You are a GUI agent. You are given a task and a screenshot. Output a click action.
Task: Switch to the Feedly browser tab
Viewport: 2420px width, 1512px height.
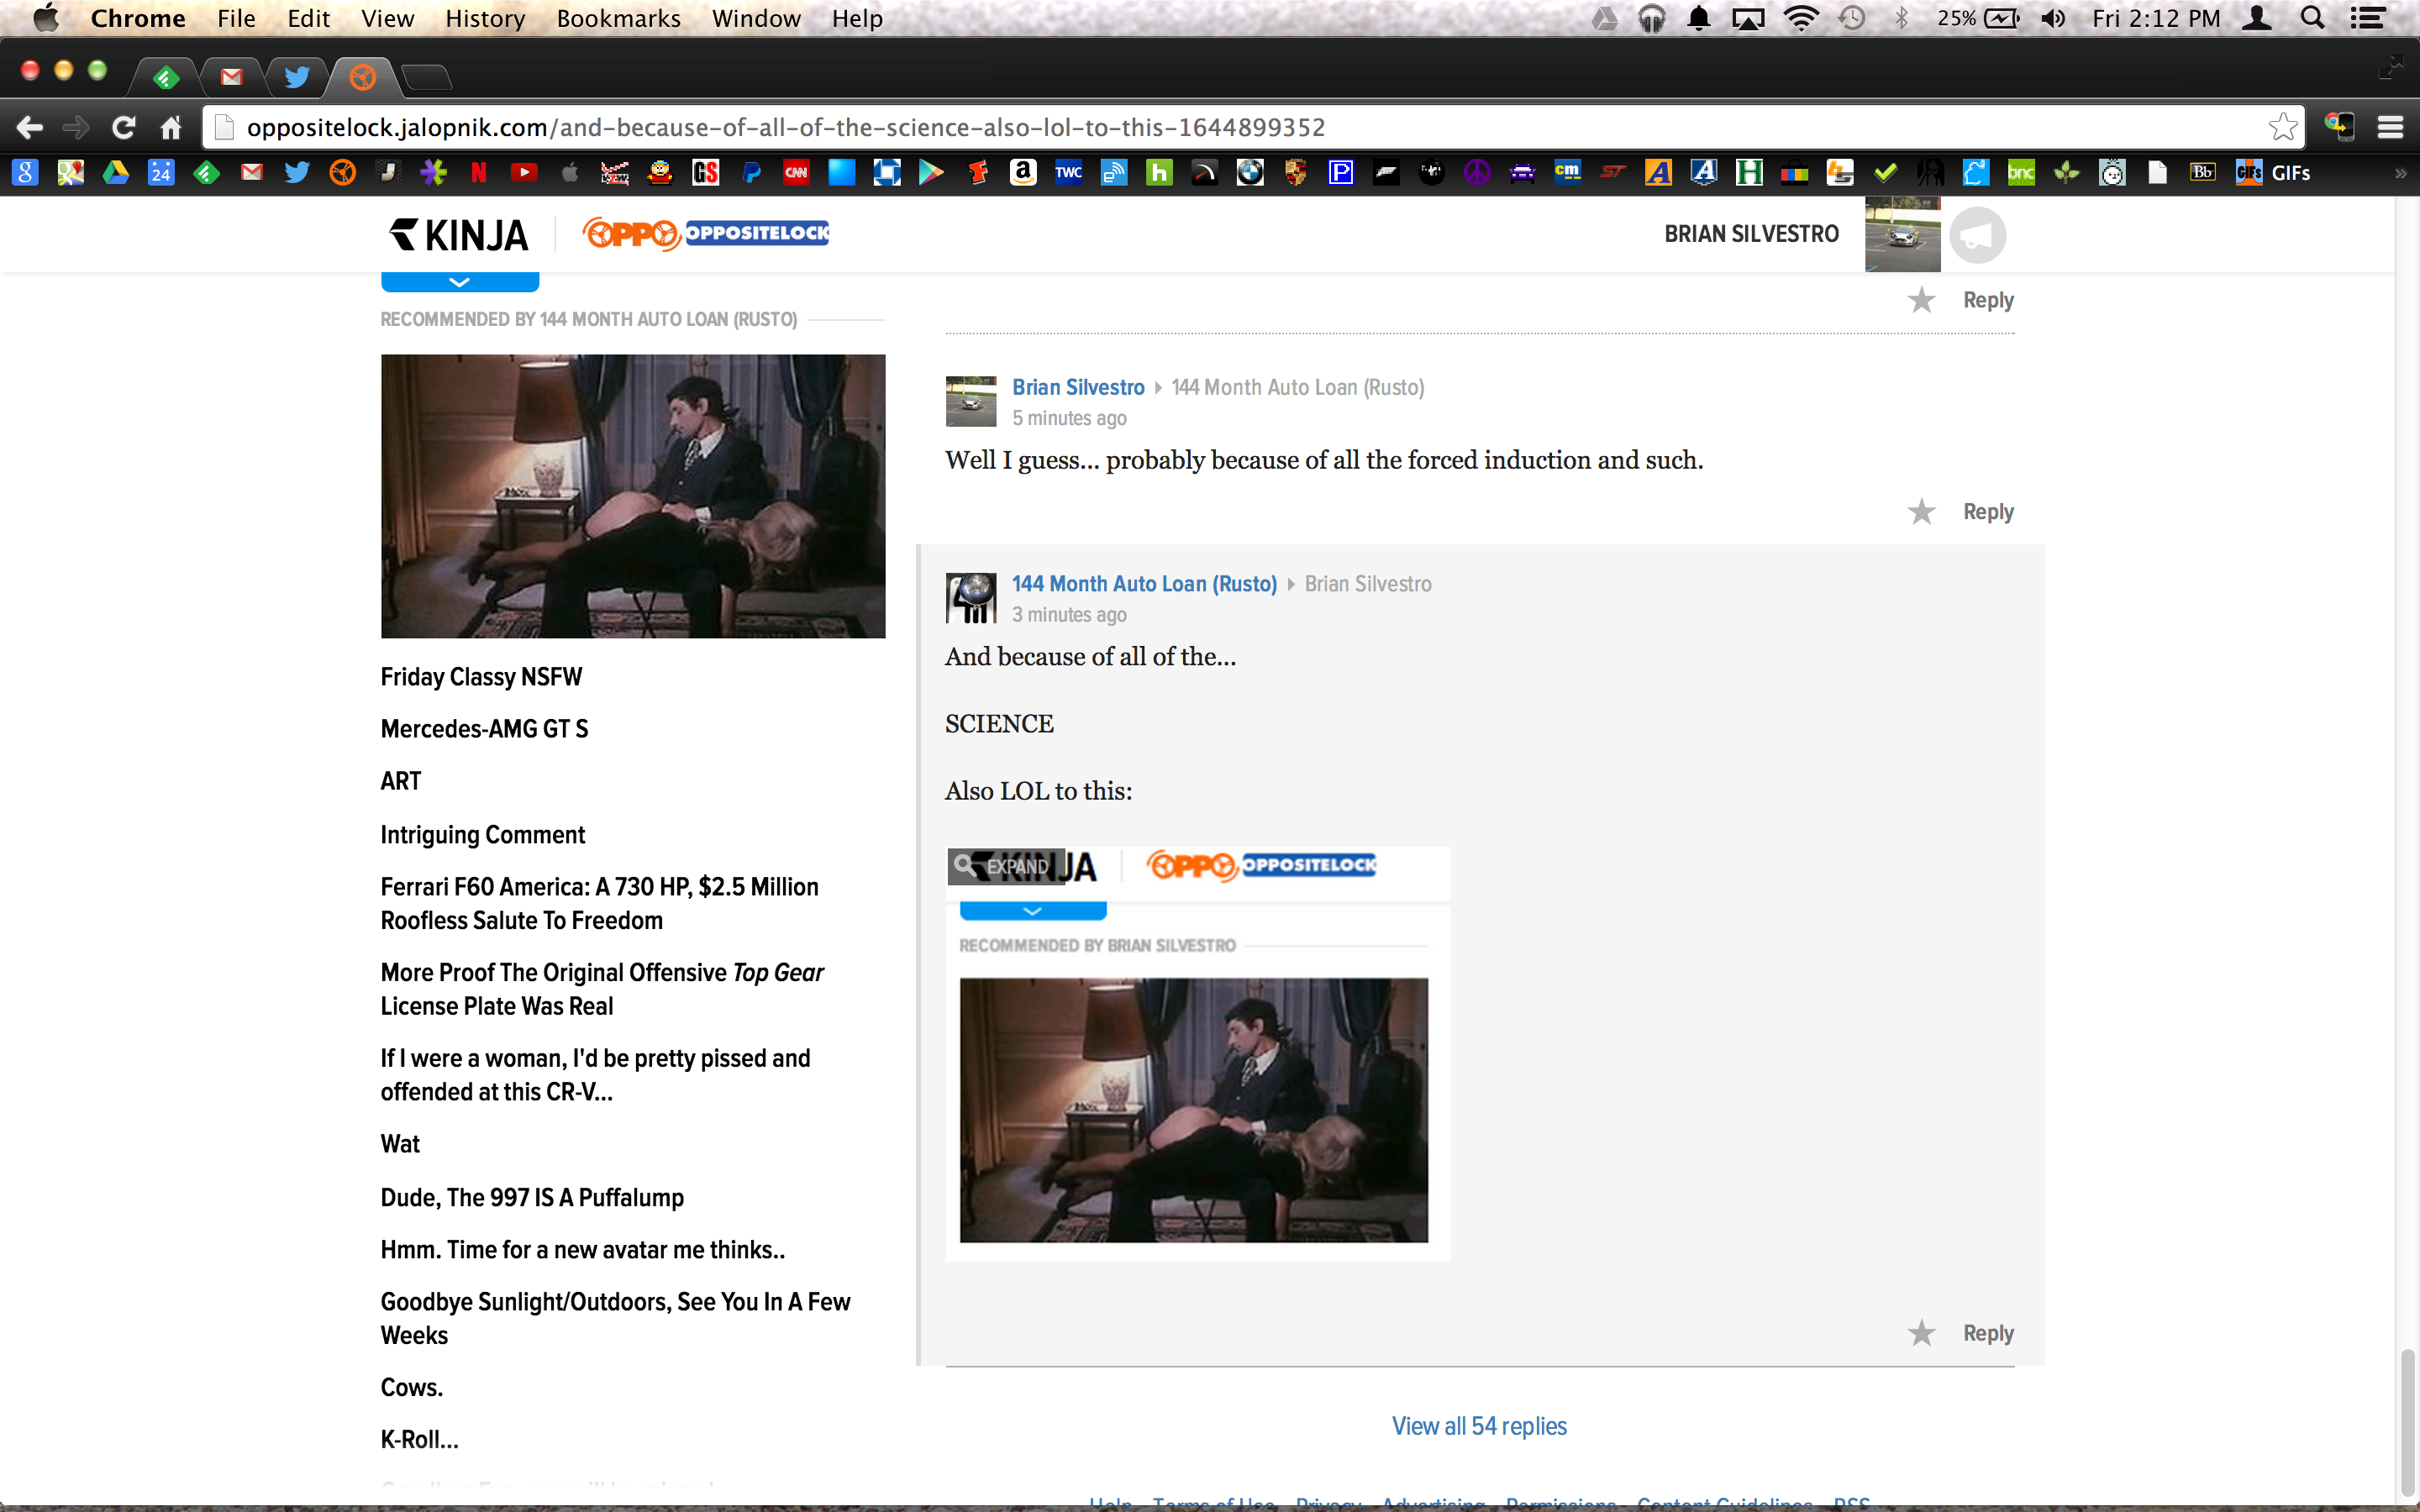tap(166, 77)
